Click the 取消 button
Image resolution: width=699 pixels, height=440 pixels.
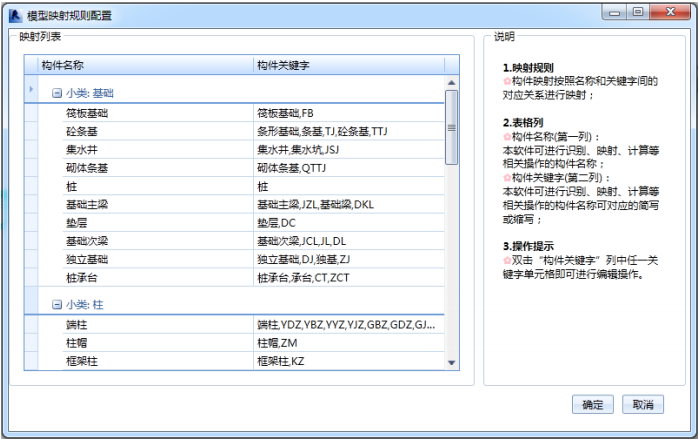point(643,405)
